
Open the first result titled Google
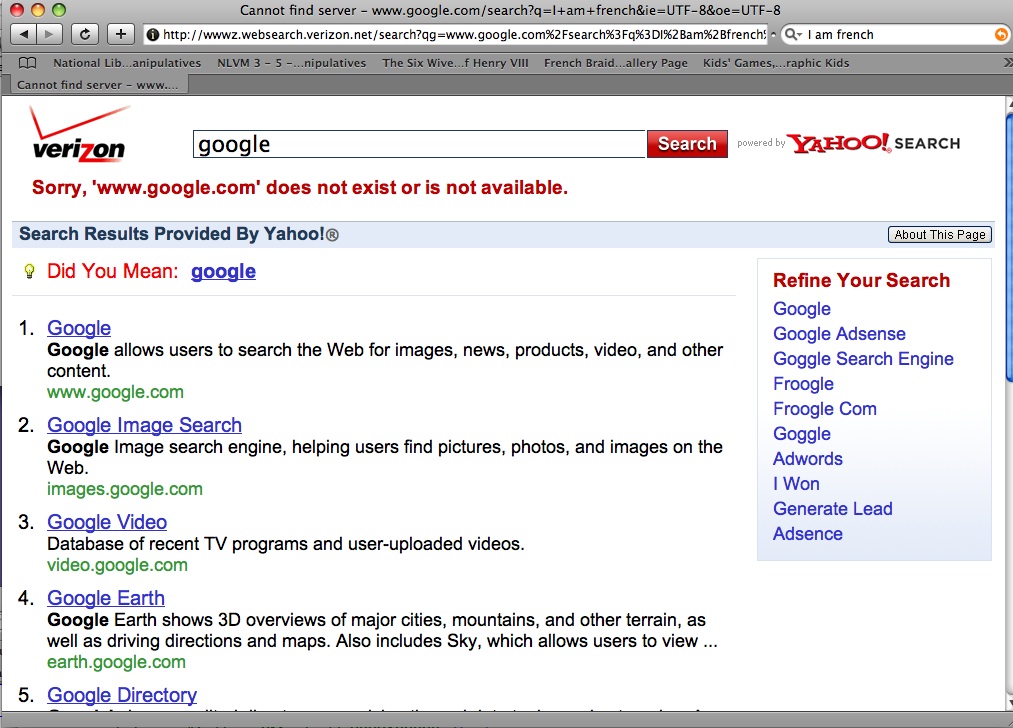[x=79, y=328]
